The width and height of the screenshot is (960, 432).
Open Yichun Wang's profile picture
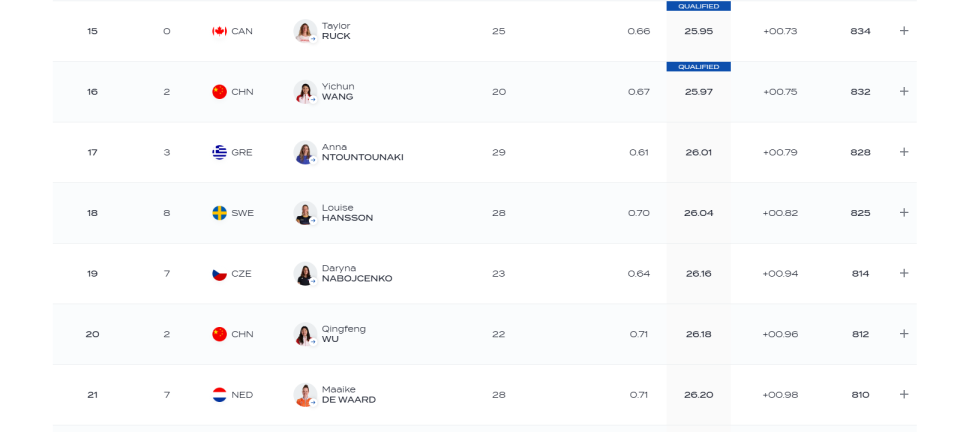(305, 92)
